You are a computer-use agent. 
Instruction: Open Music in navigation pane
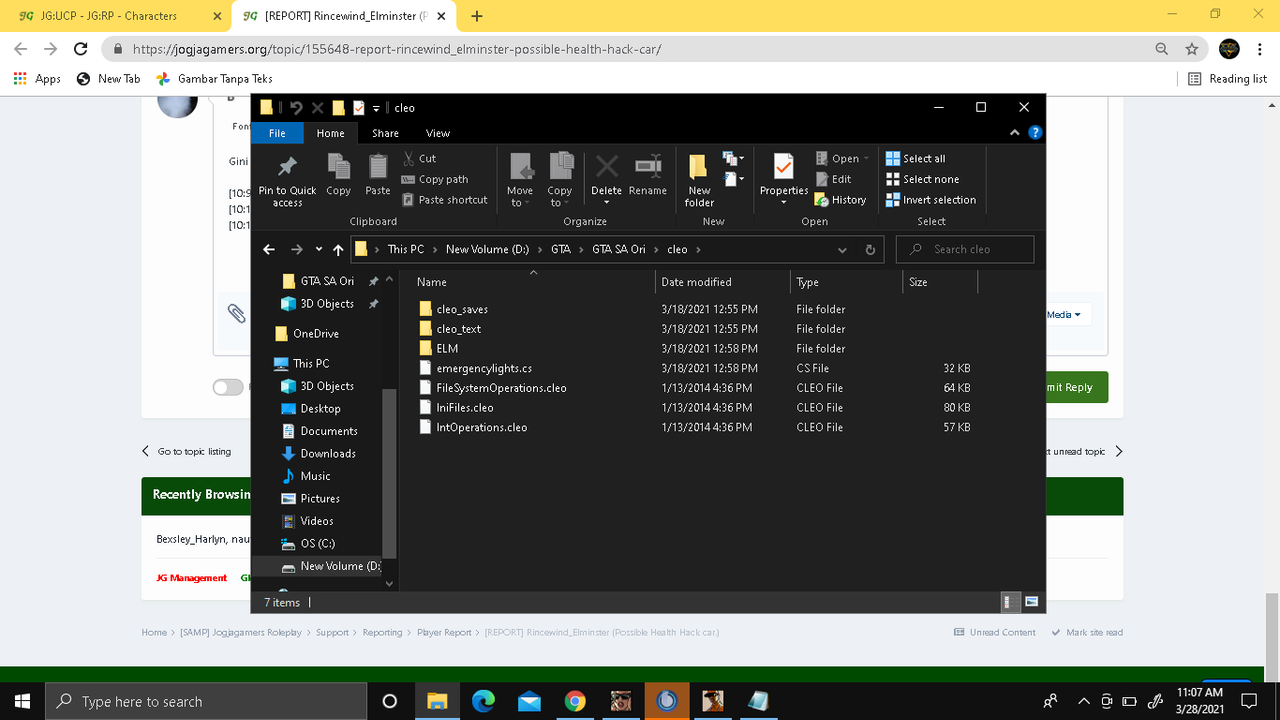tap(315, 476)
